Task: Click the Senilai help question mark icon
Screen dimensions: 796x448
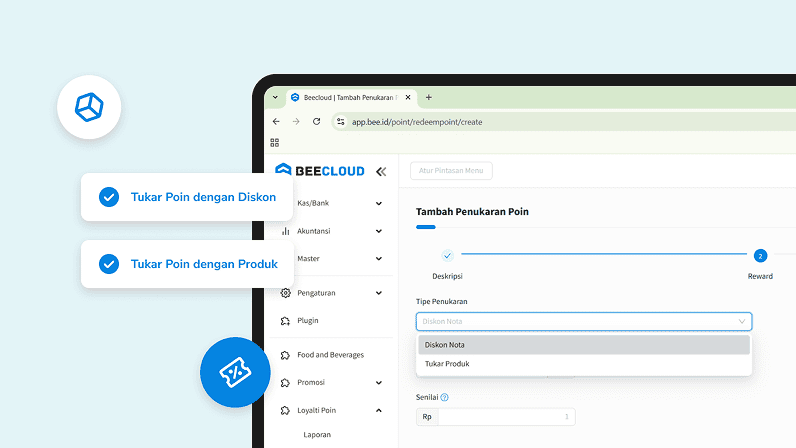Action: pyautogui.click(x=445, y=397)
